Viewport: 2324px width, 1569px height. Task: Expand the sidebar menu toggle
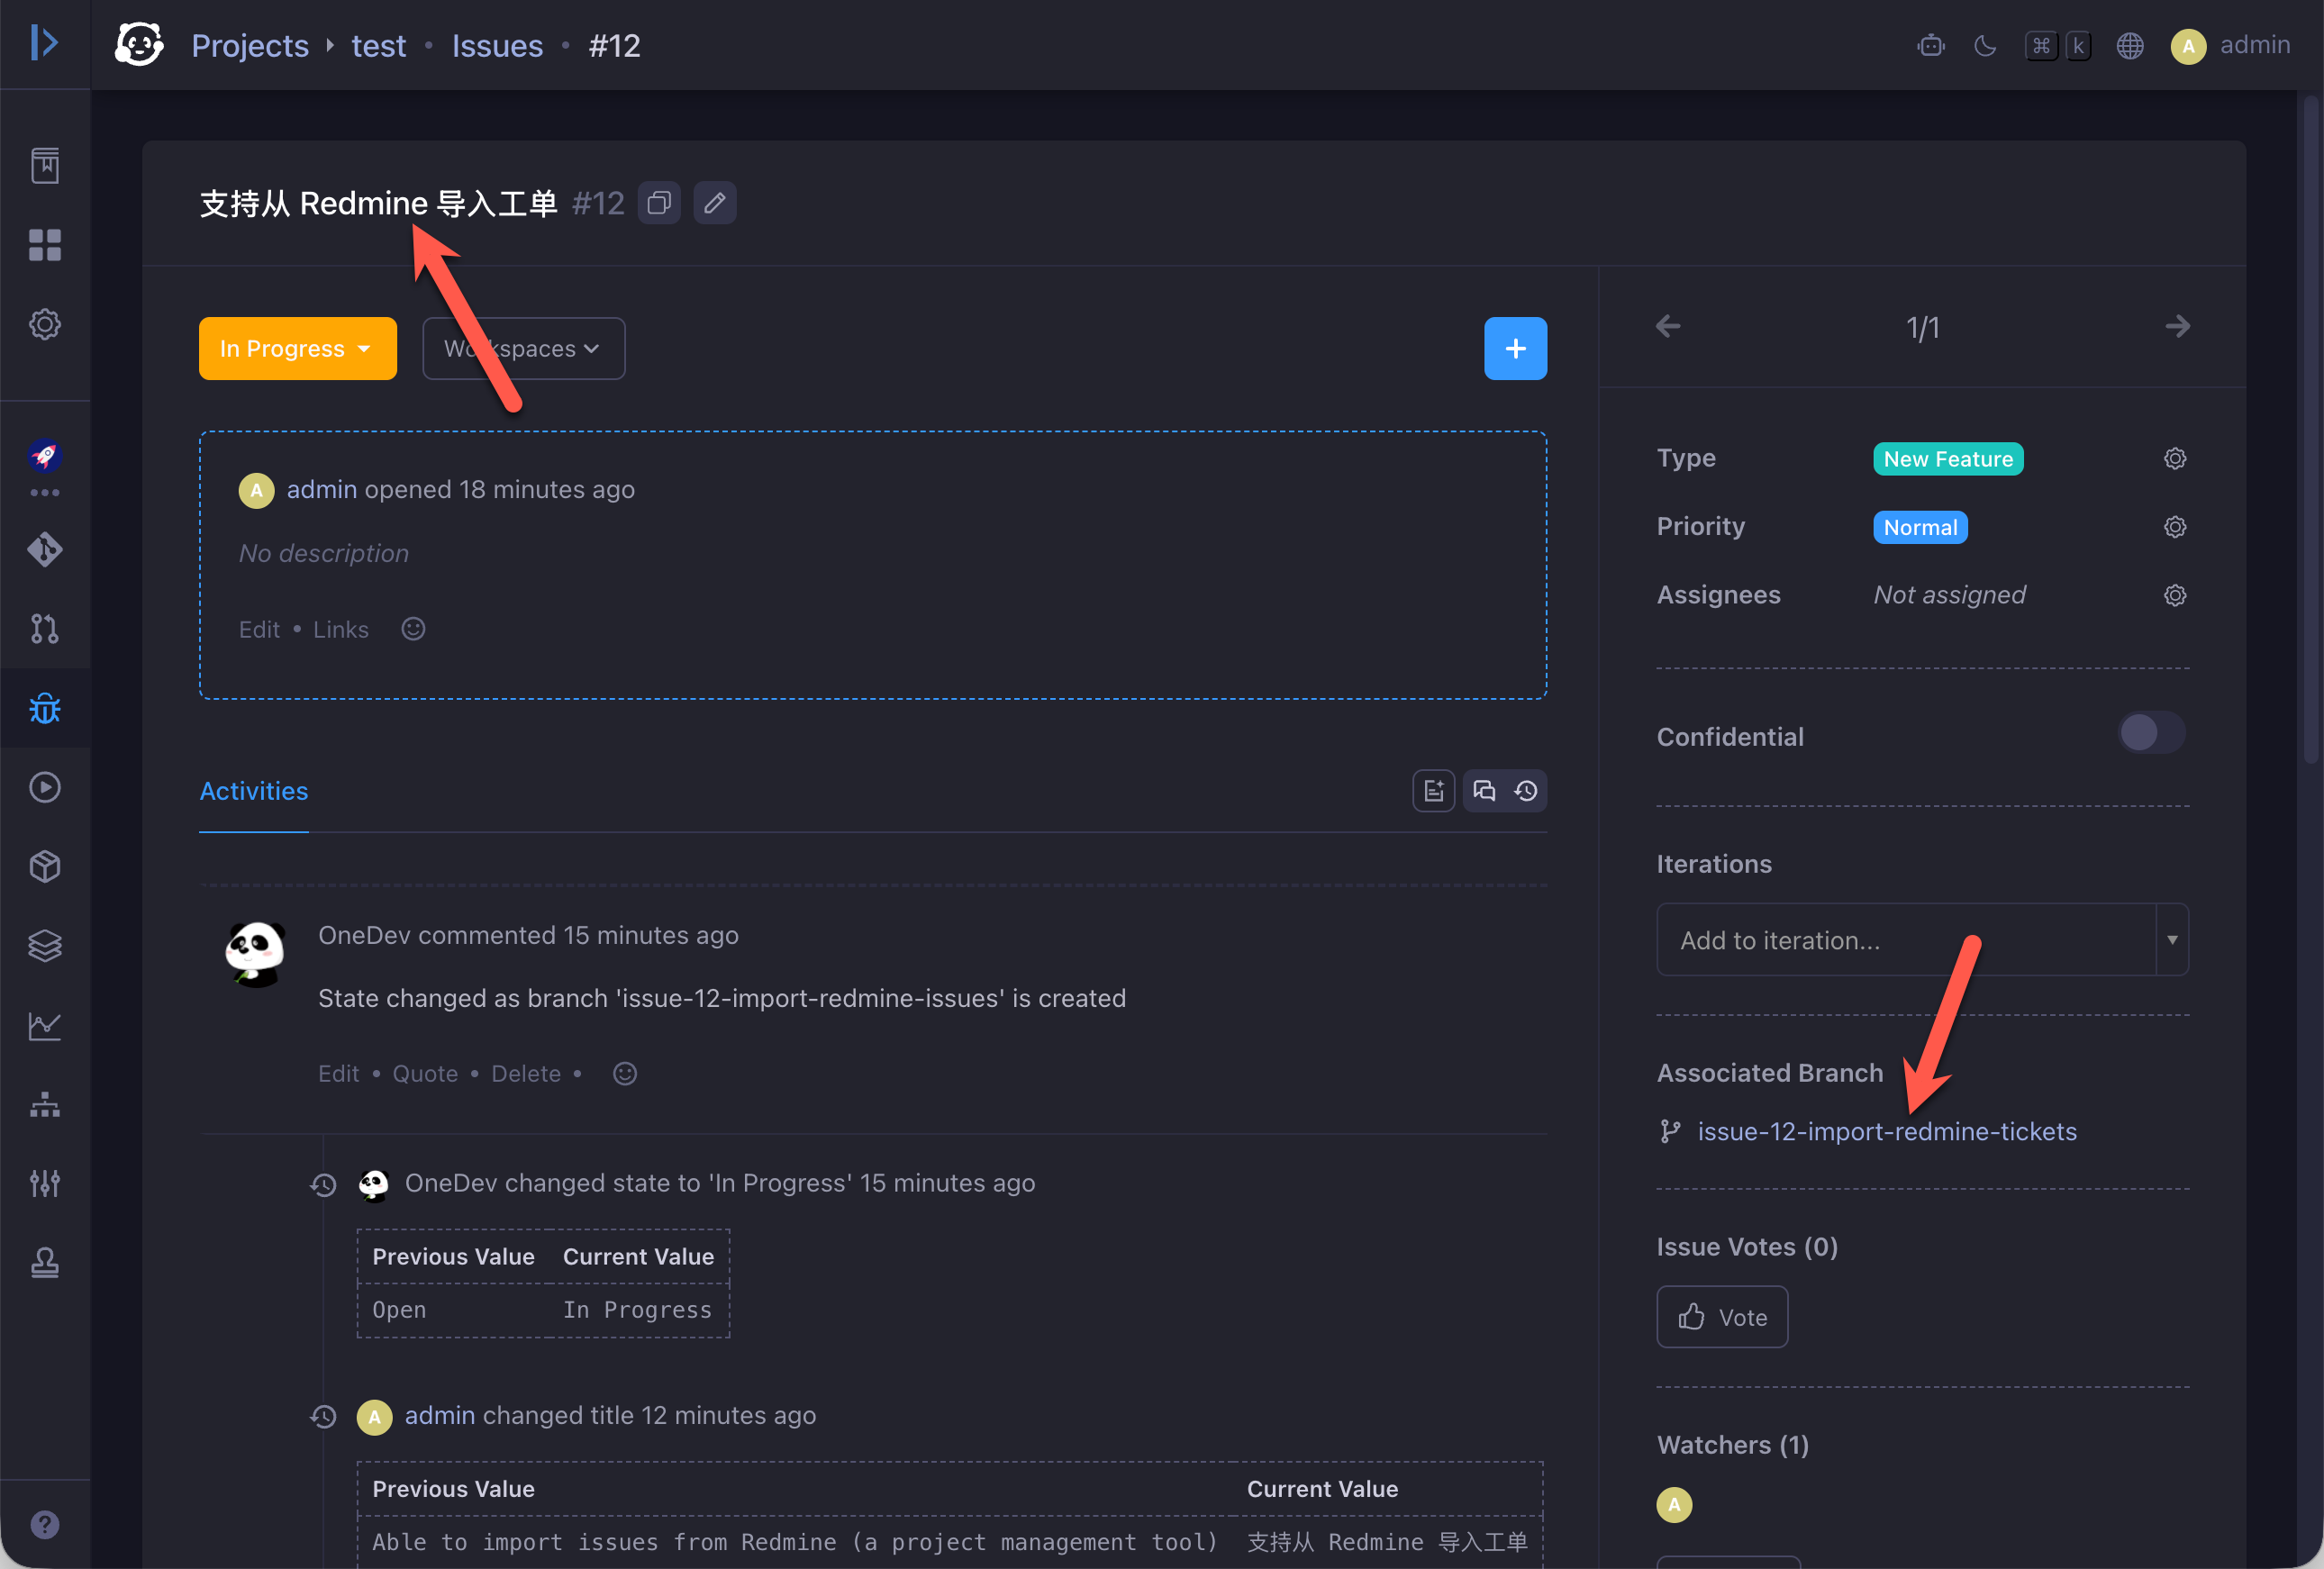click(45, 43)
